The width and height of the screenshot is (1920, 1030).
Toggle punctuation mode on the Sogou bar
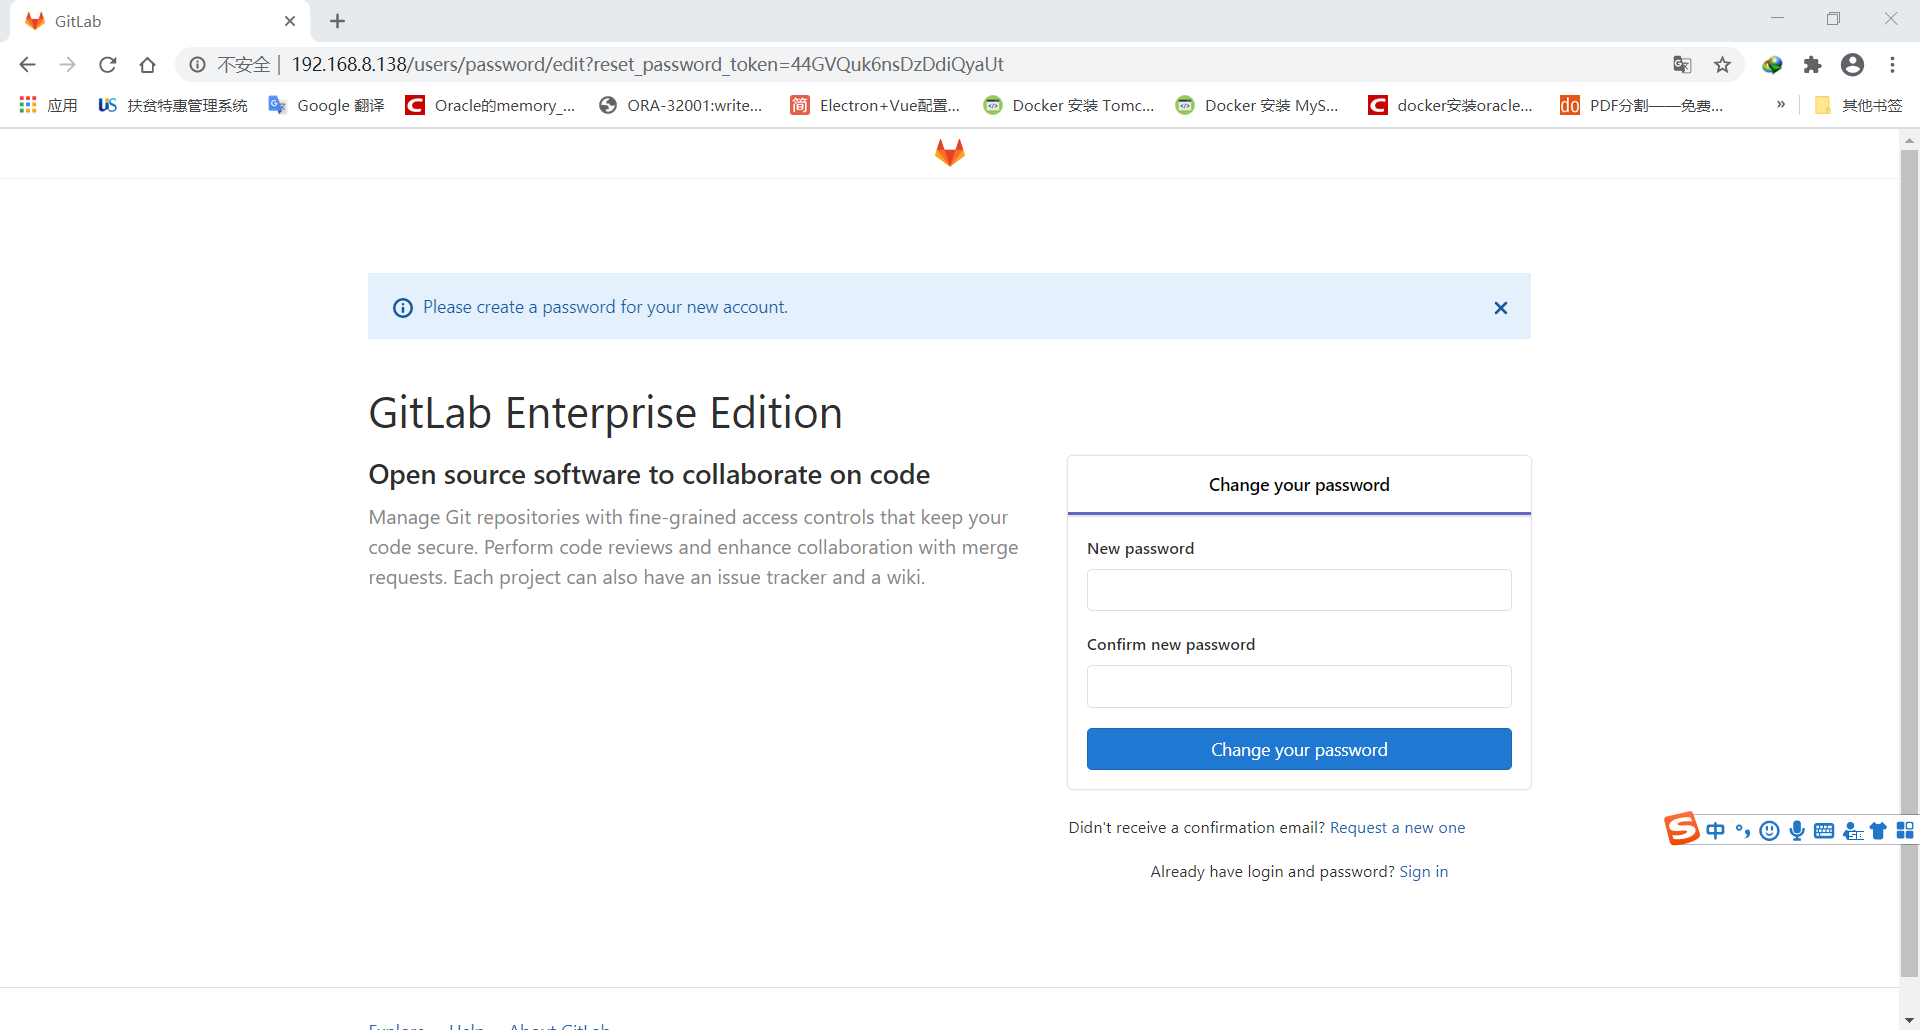(x=1742, y=830)
